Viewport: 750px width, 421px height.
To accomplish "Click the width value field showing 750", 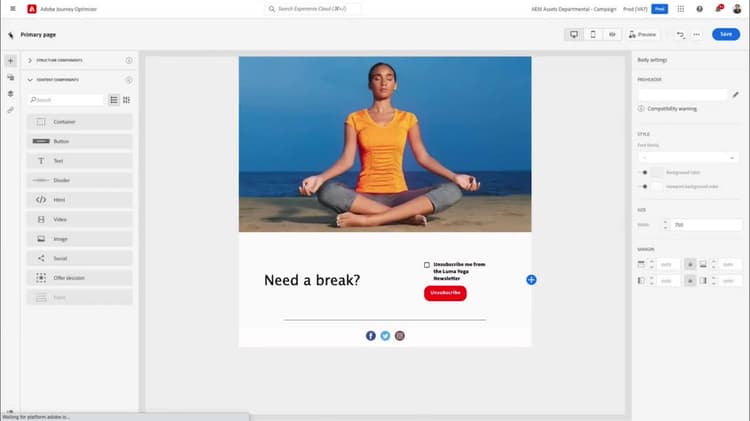I will [706, 225].
